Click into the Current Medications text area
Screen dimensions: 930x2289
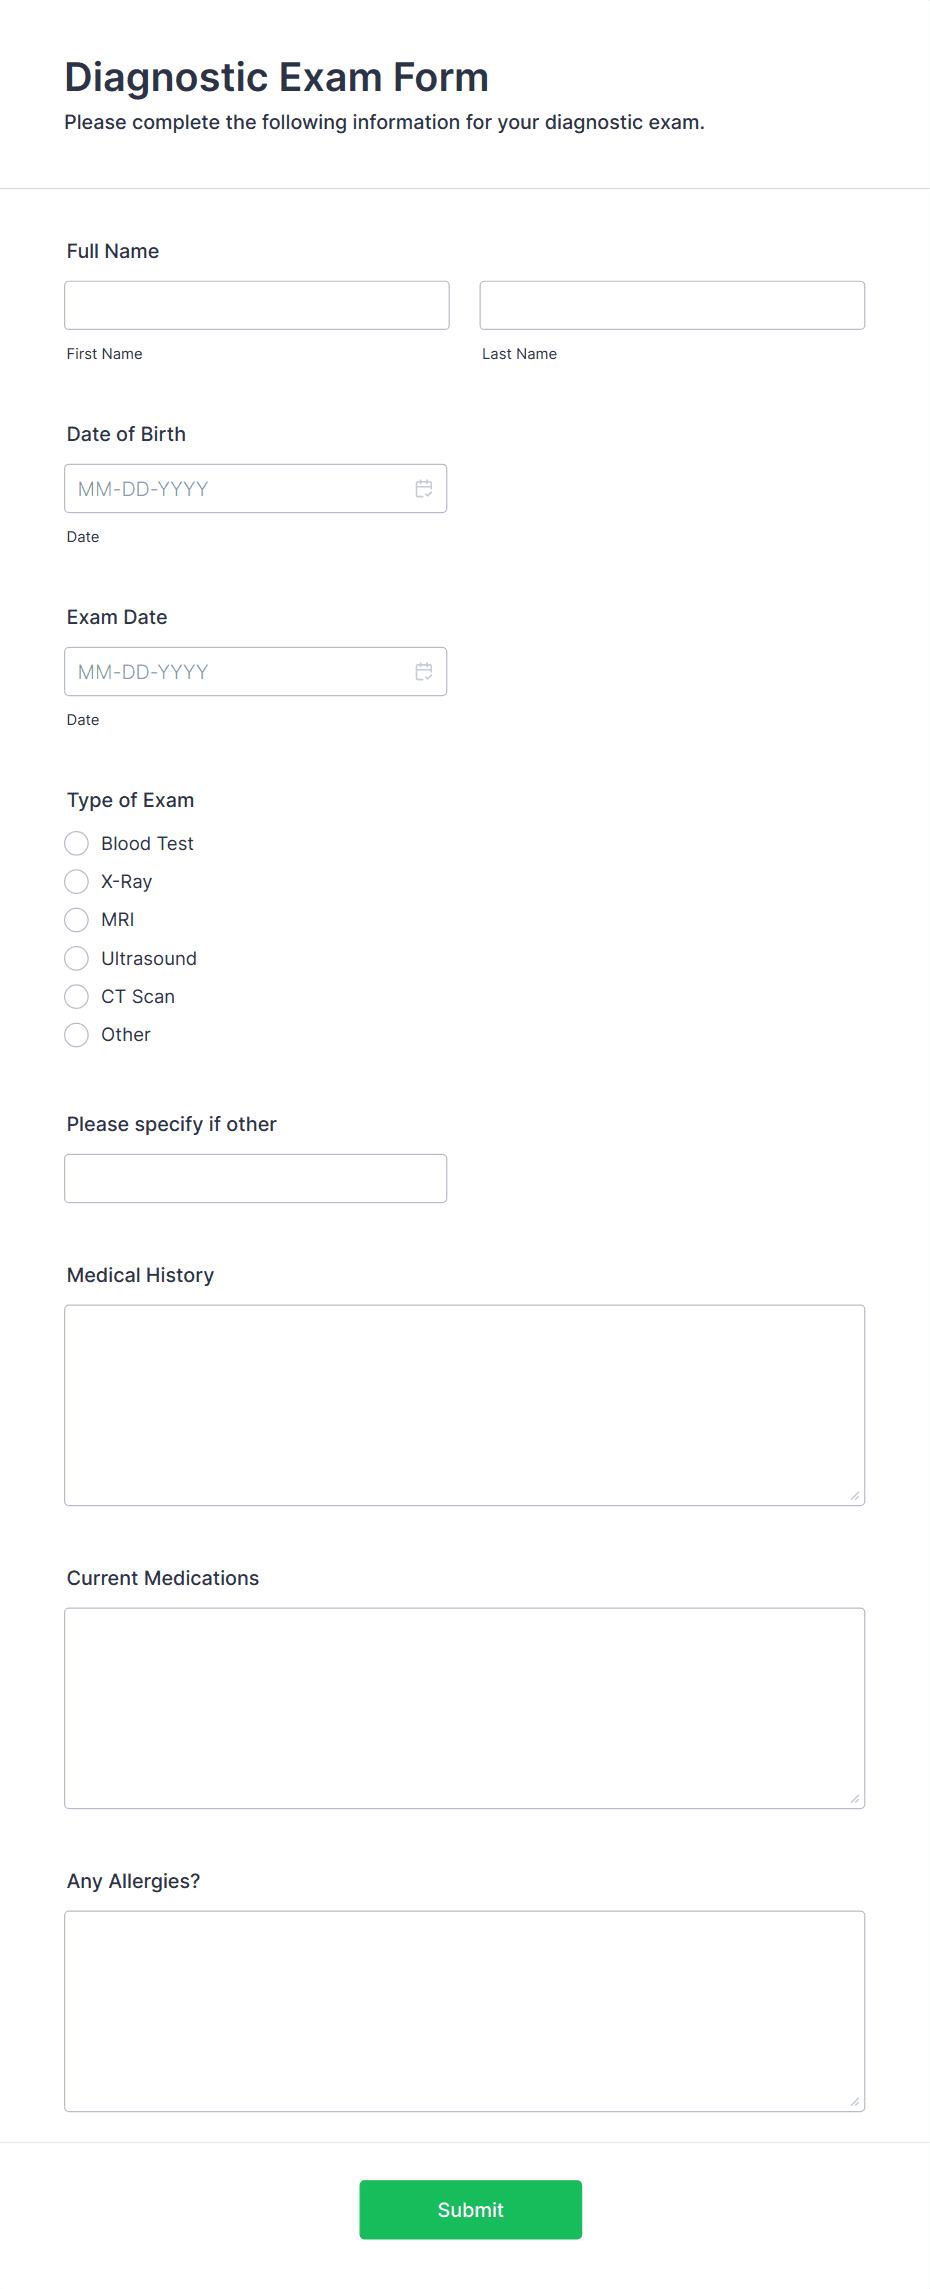(464, 1708)
